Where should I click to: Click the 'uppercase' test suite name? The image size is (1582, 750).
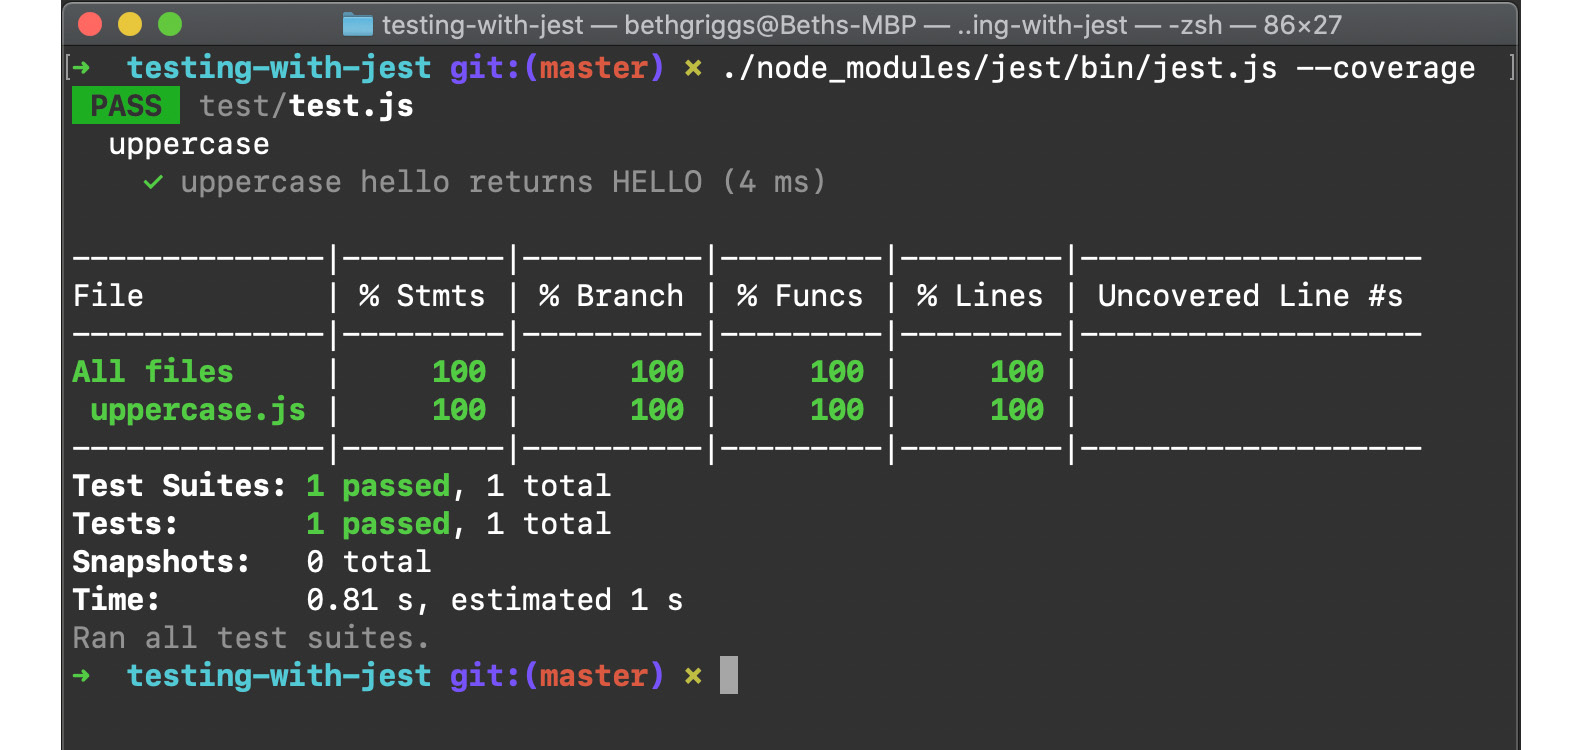pyautogui.click(x=189, y=145)
